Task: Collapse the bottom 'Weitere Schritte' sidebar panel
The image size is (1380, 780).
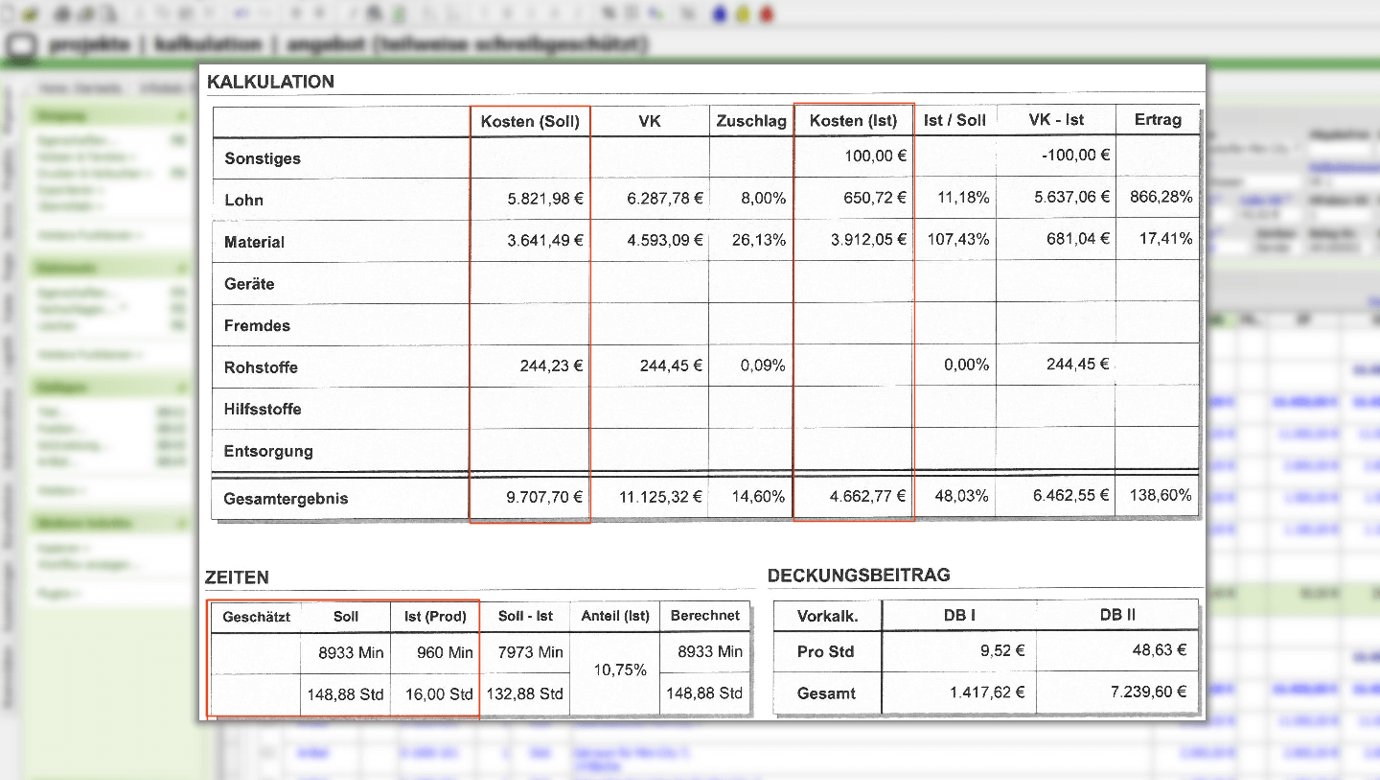Action: pyautogui.click(x=182, y=524)
